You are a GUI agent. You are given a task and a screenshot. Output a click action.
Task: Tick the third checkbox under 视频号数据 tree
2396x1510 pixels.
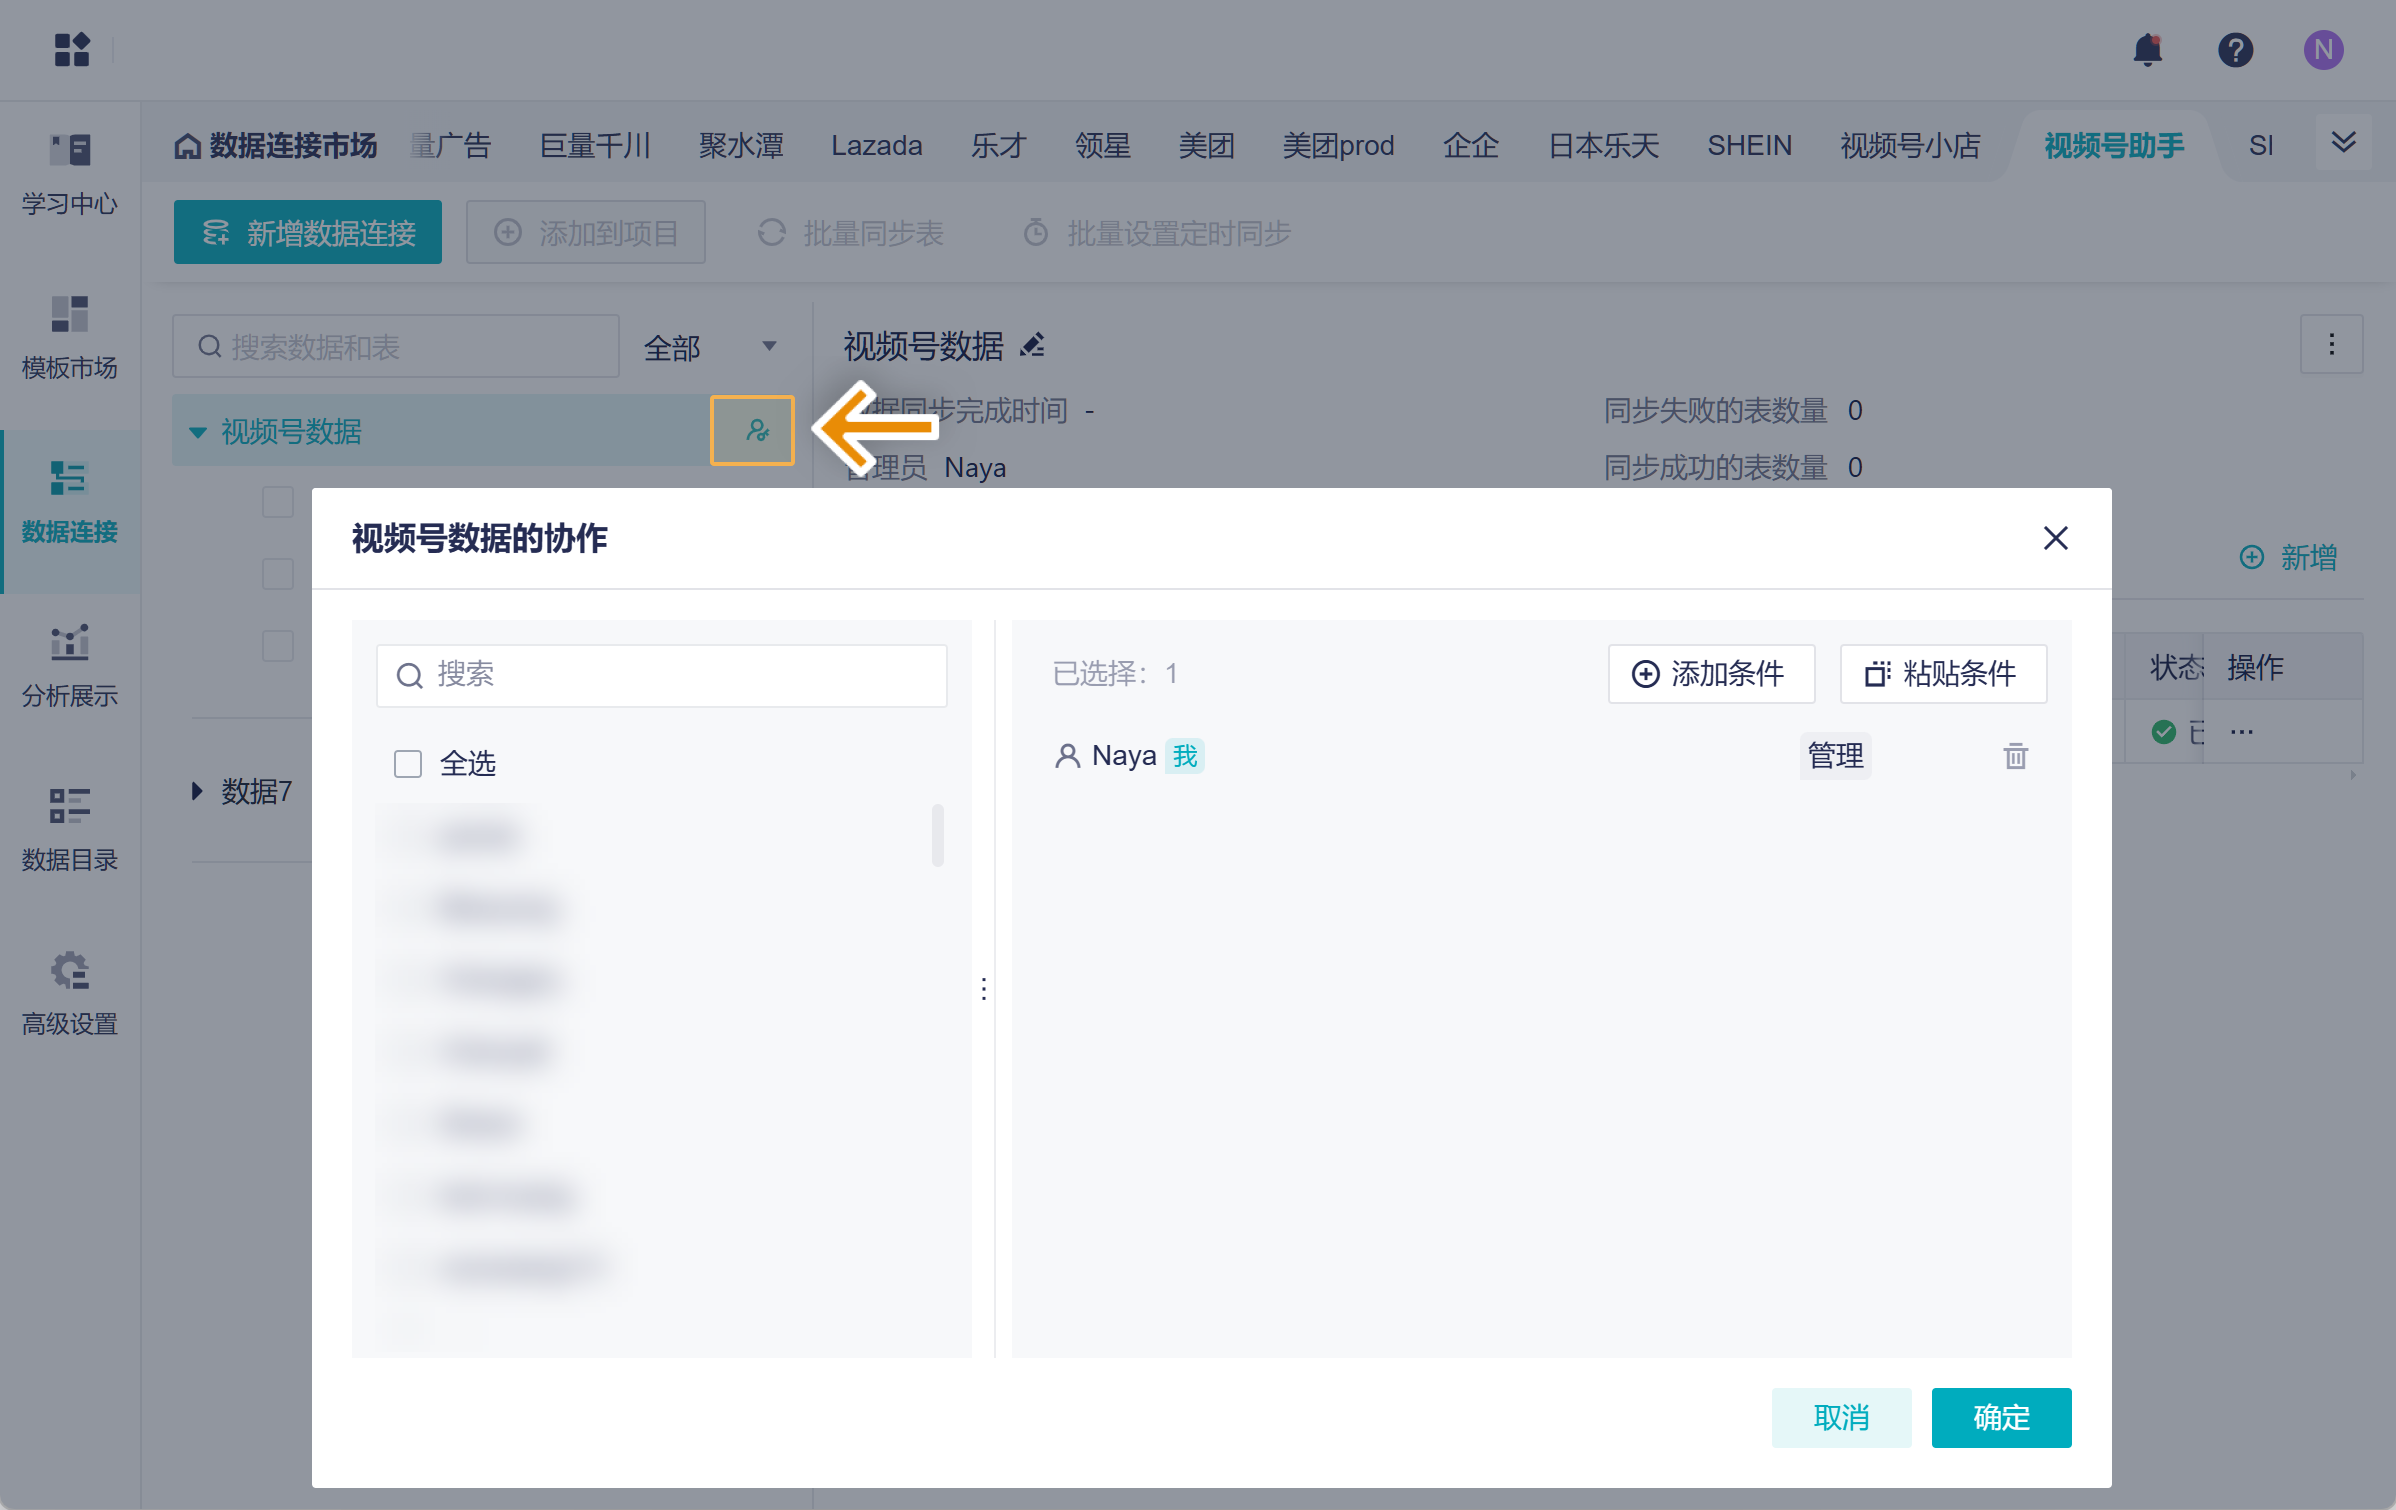click(x=278, y=646)
